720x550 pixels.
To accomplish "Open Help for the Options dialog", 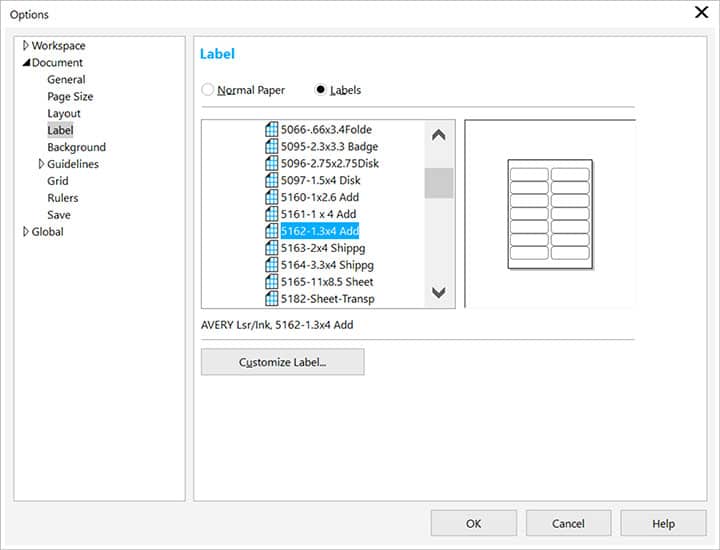I will click(x=664, y=523).
